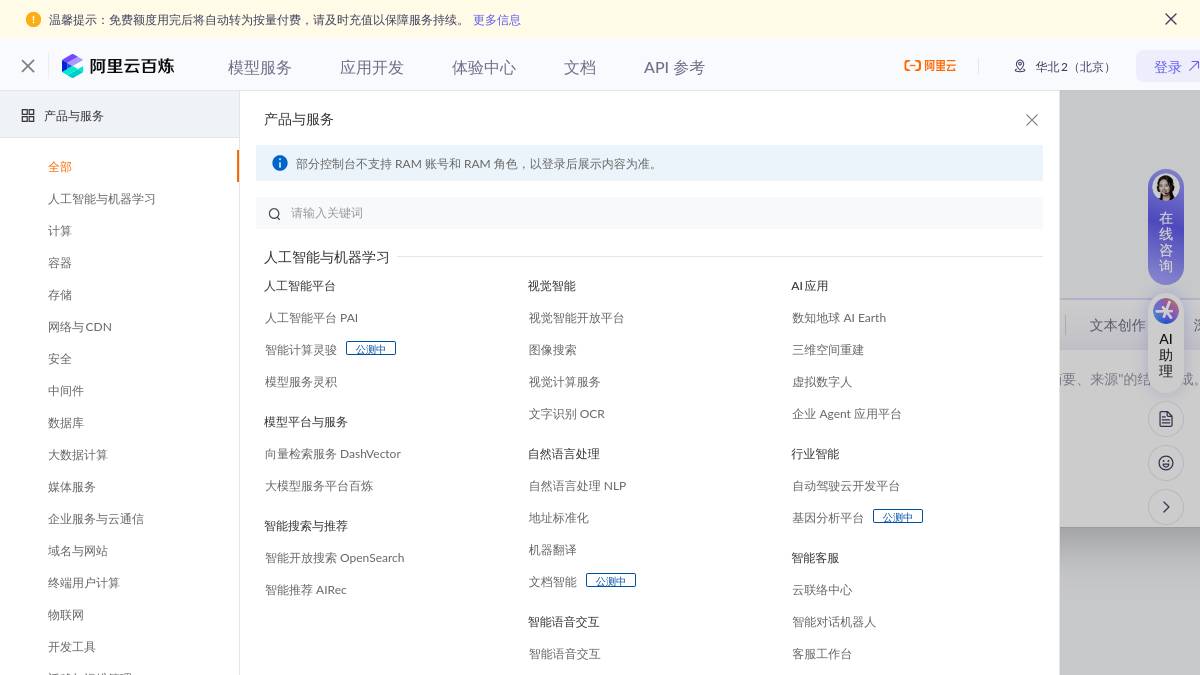Click the smiley feedback icon
Image resolution: width=1200 pixels, height=675 pixels.
[x=1166, y=463]
